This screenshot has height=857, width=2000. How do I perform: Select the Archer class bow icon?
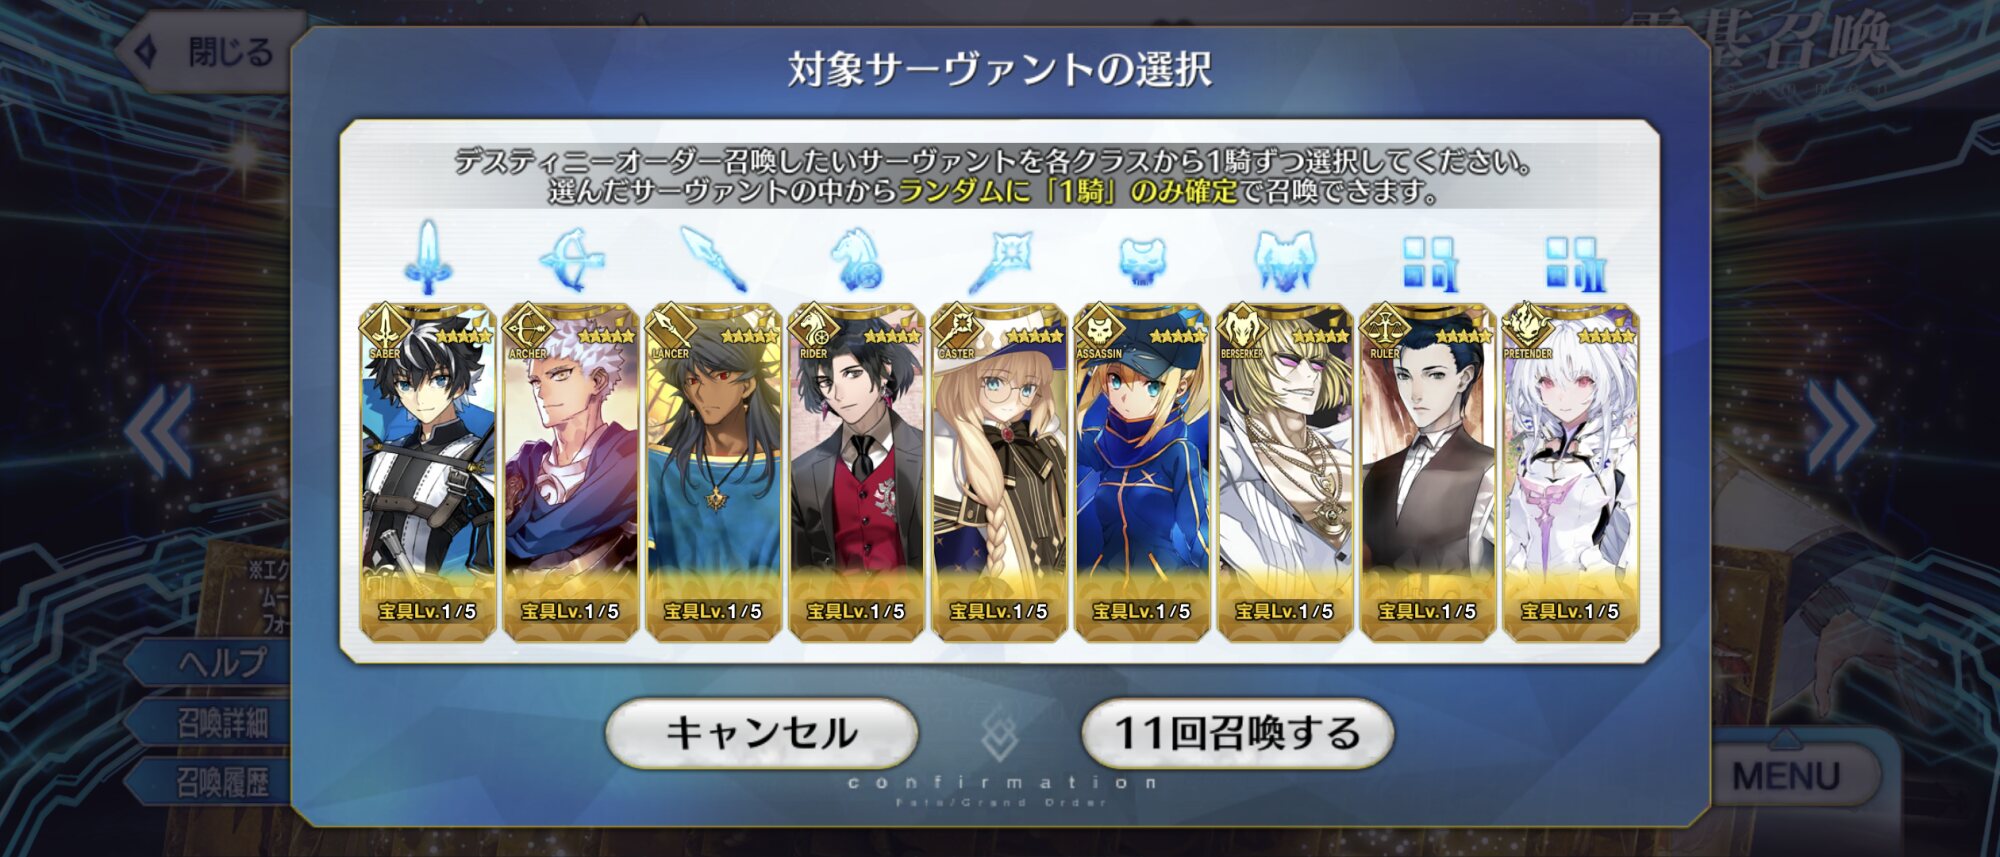click(x=572, y=260)
